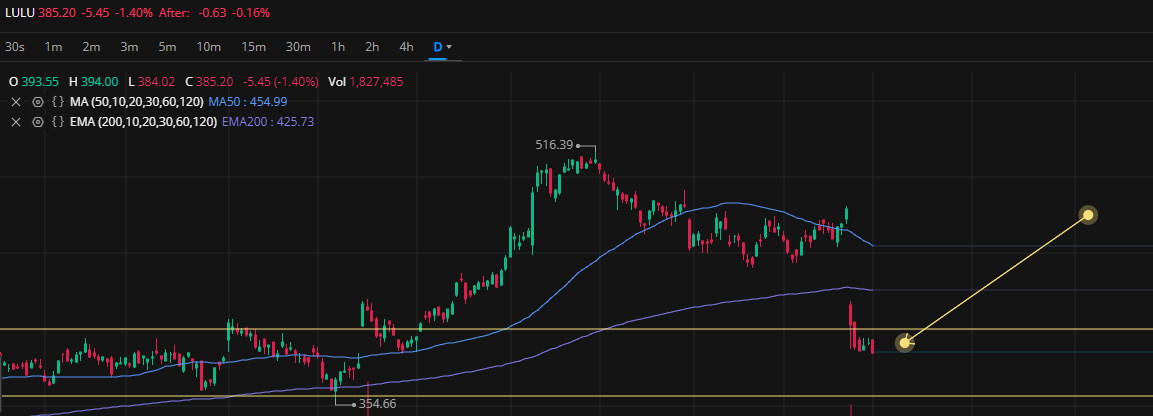Click the EMA200 : 425.73 value

coord(268,121)
